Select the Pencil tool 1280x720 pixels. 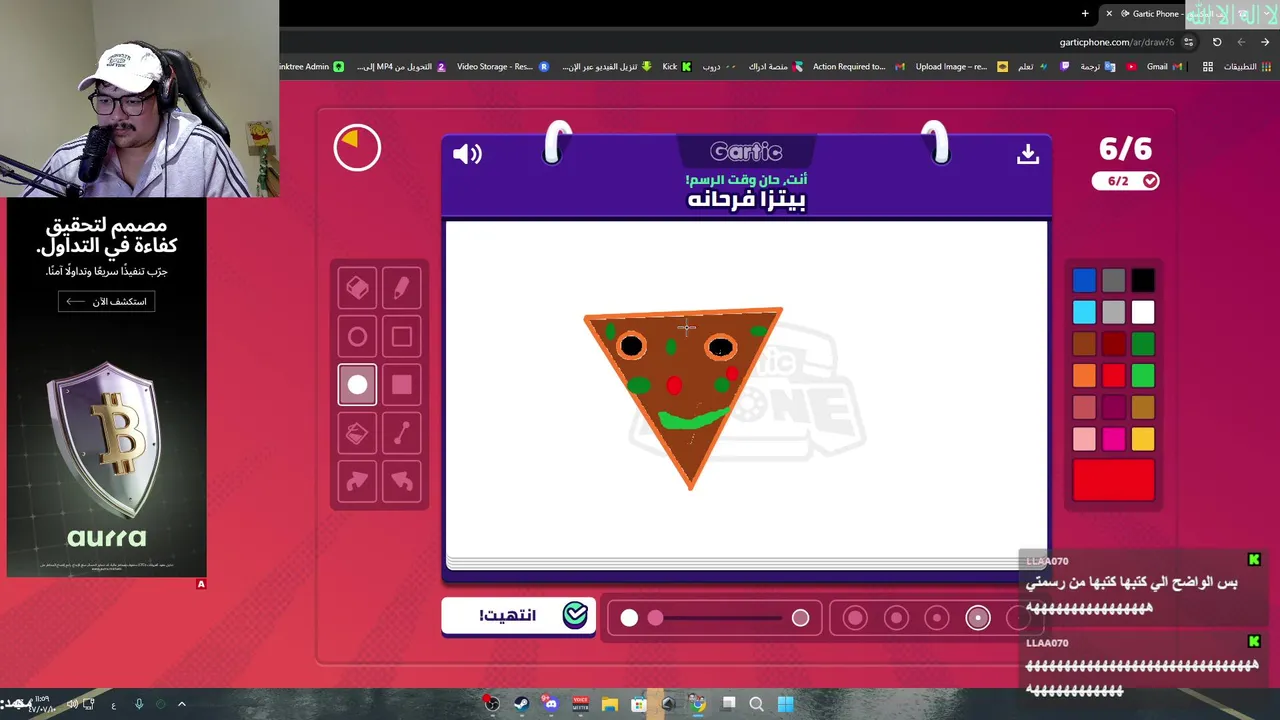401,288
